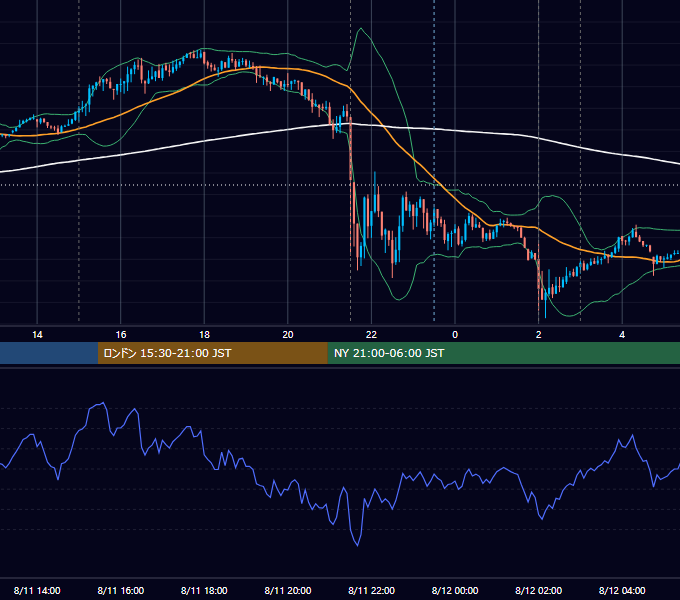
Task: Click the price chart axis label 0
Action: (455, 335)
